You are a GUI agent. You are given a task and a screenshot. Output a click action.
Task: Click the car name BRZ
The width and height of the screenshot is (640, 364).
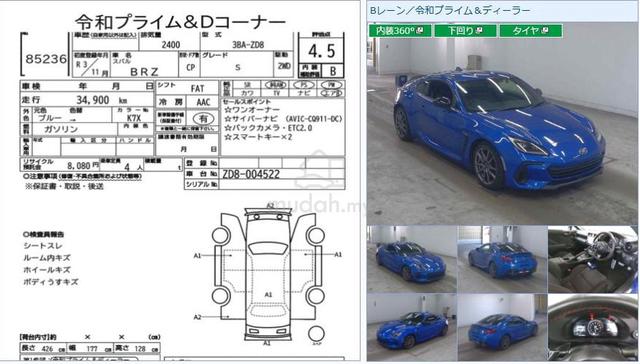point(144,72)
